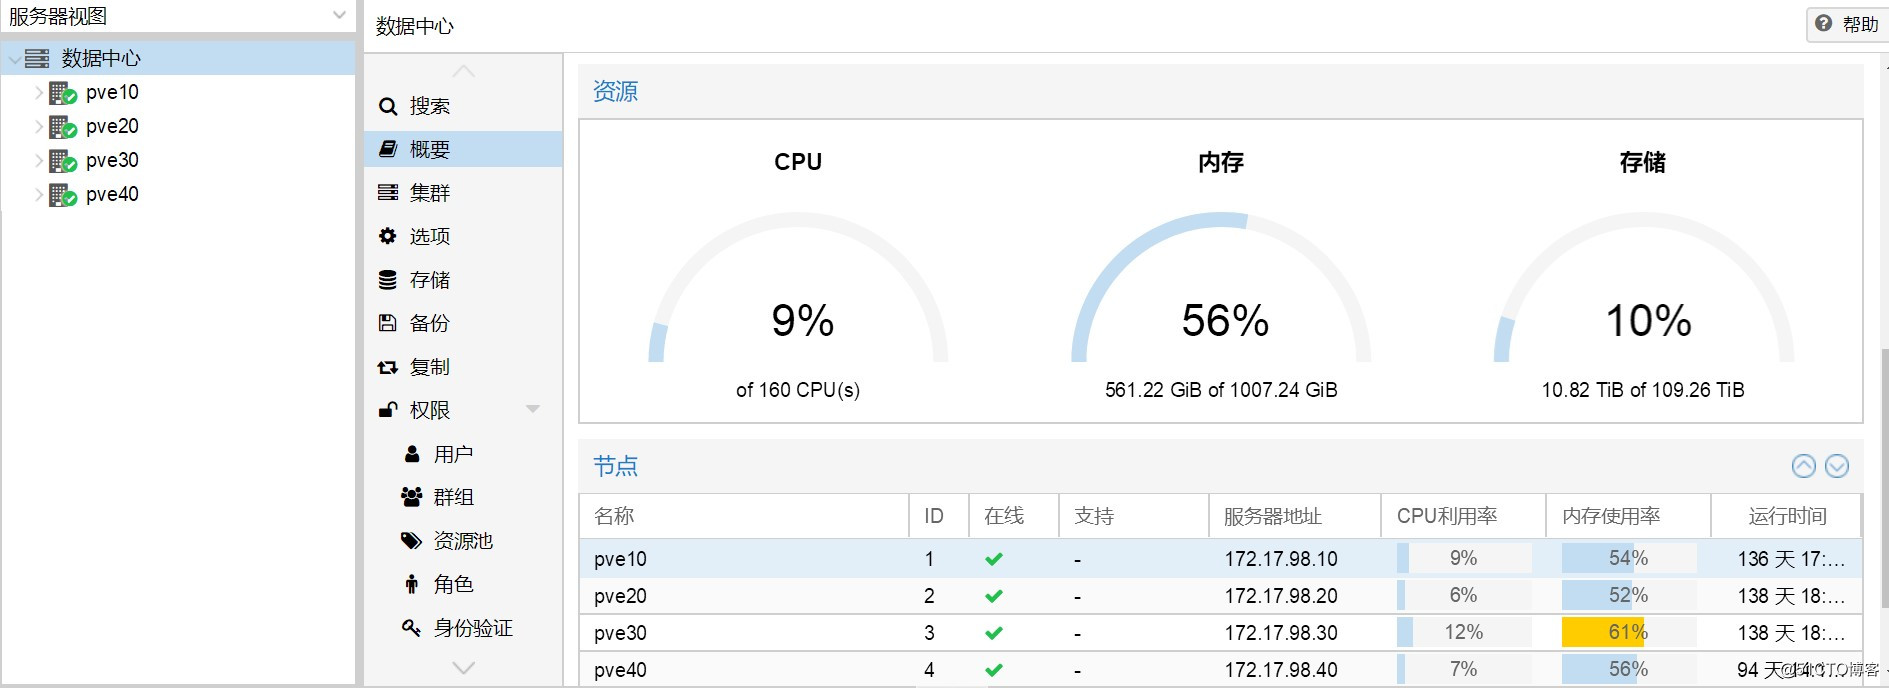This screenshot has height=688, width=1889.
Task: Click the help question mark icon
Action: click(x=1824, y=23)
